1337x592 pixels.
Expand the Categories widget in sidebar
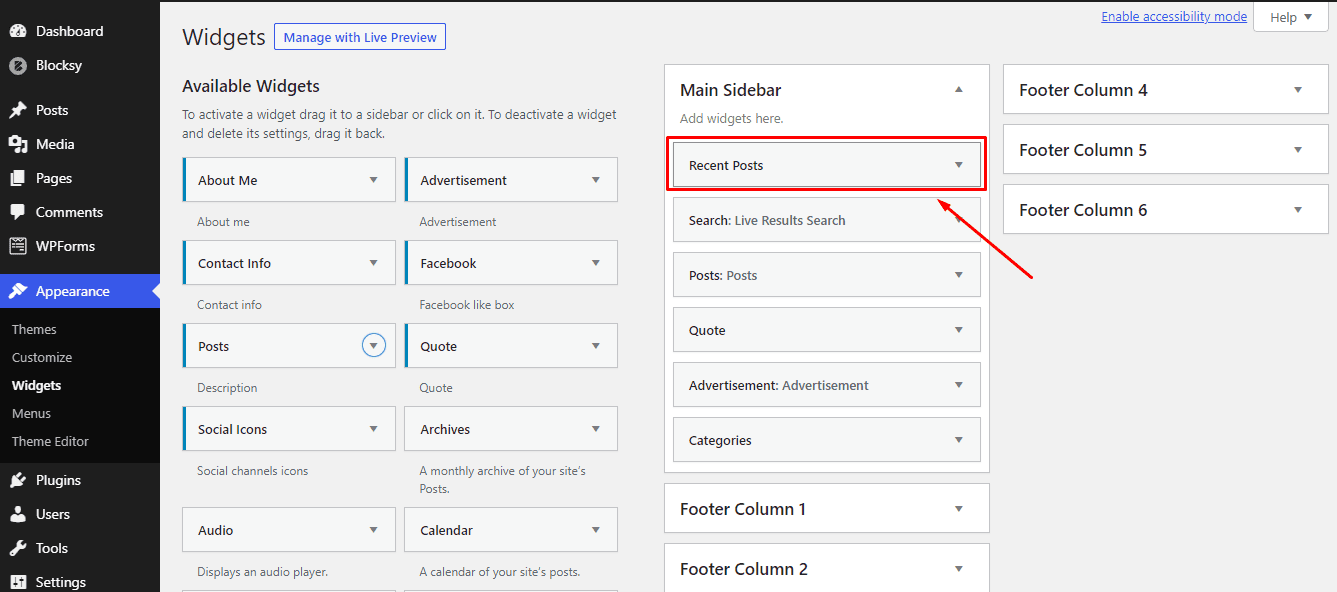(x=958, y=440)
